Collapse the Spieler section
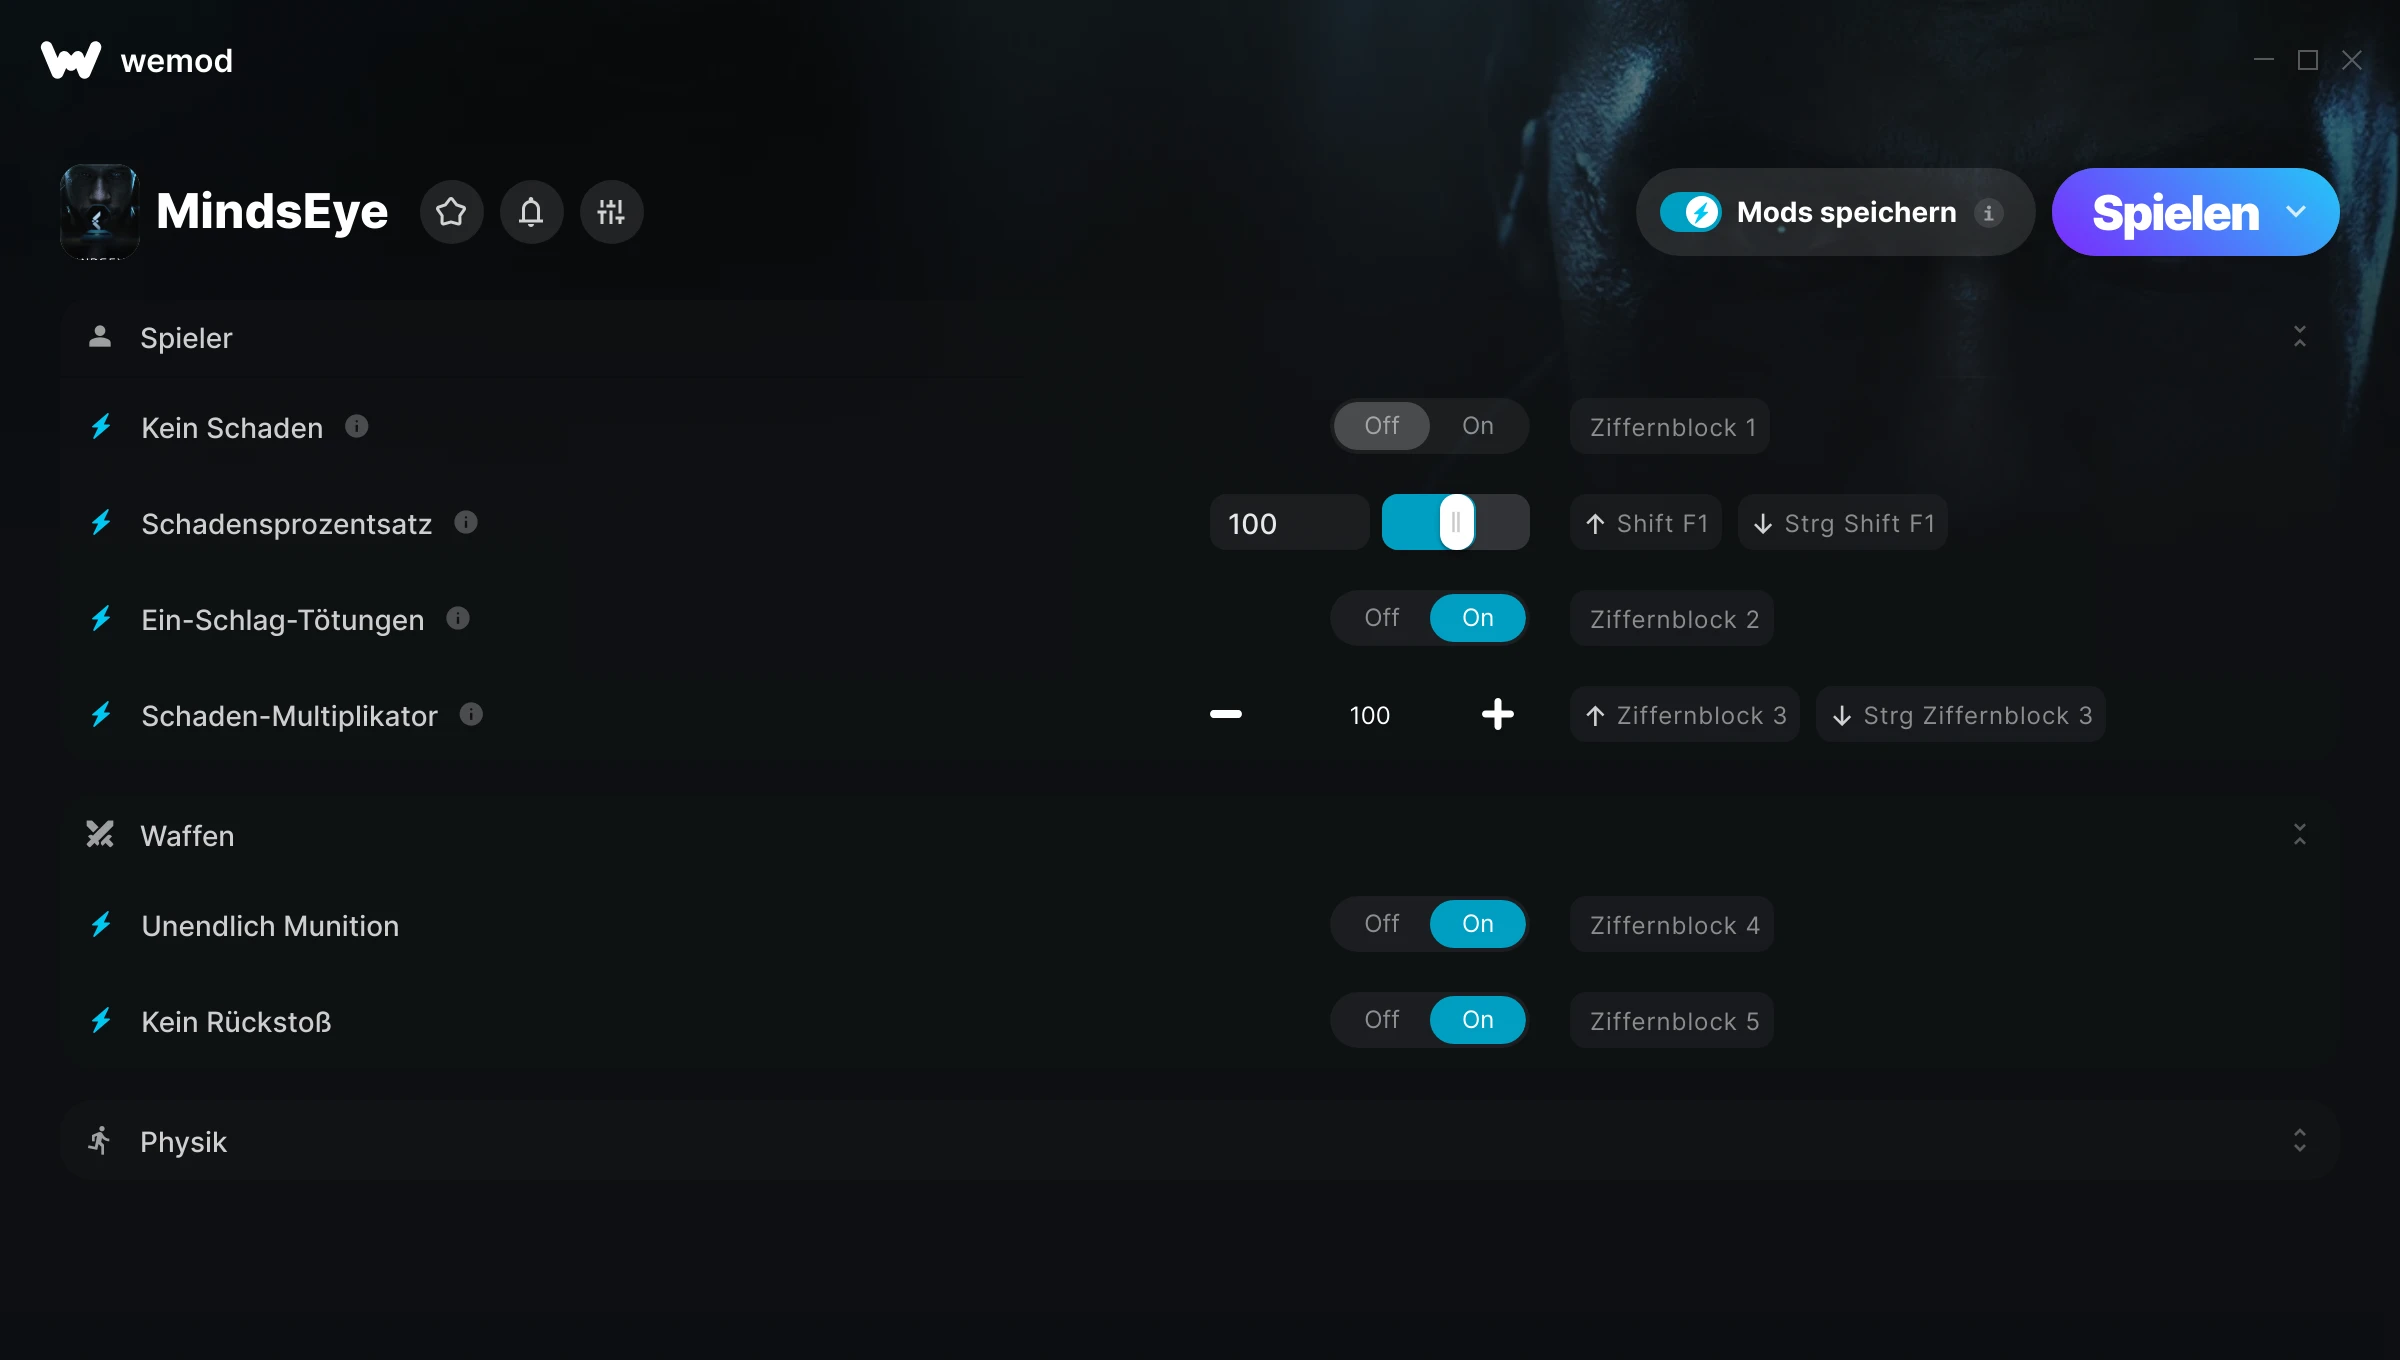 (2299, 337)
